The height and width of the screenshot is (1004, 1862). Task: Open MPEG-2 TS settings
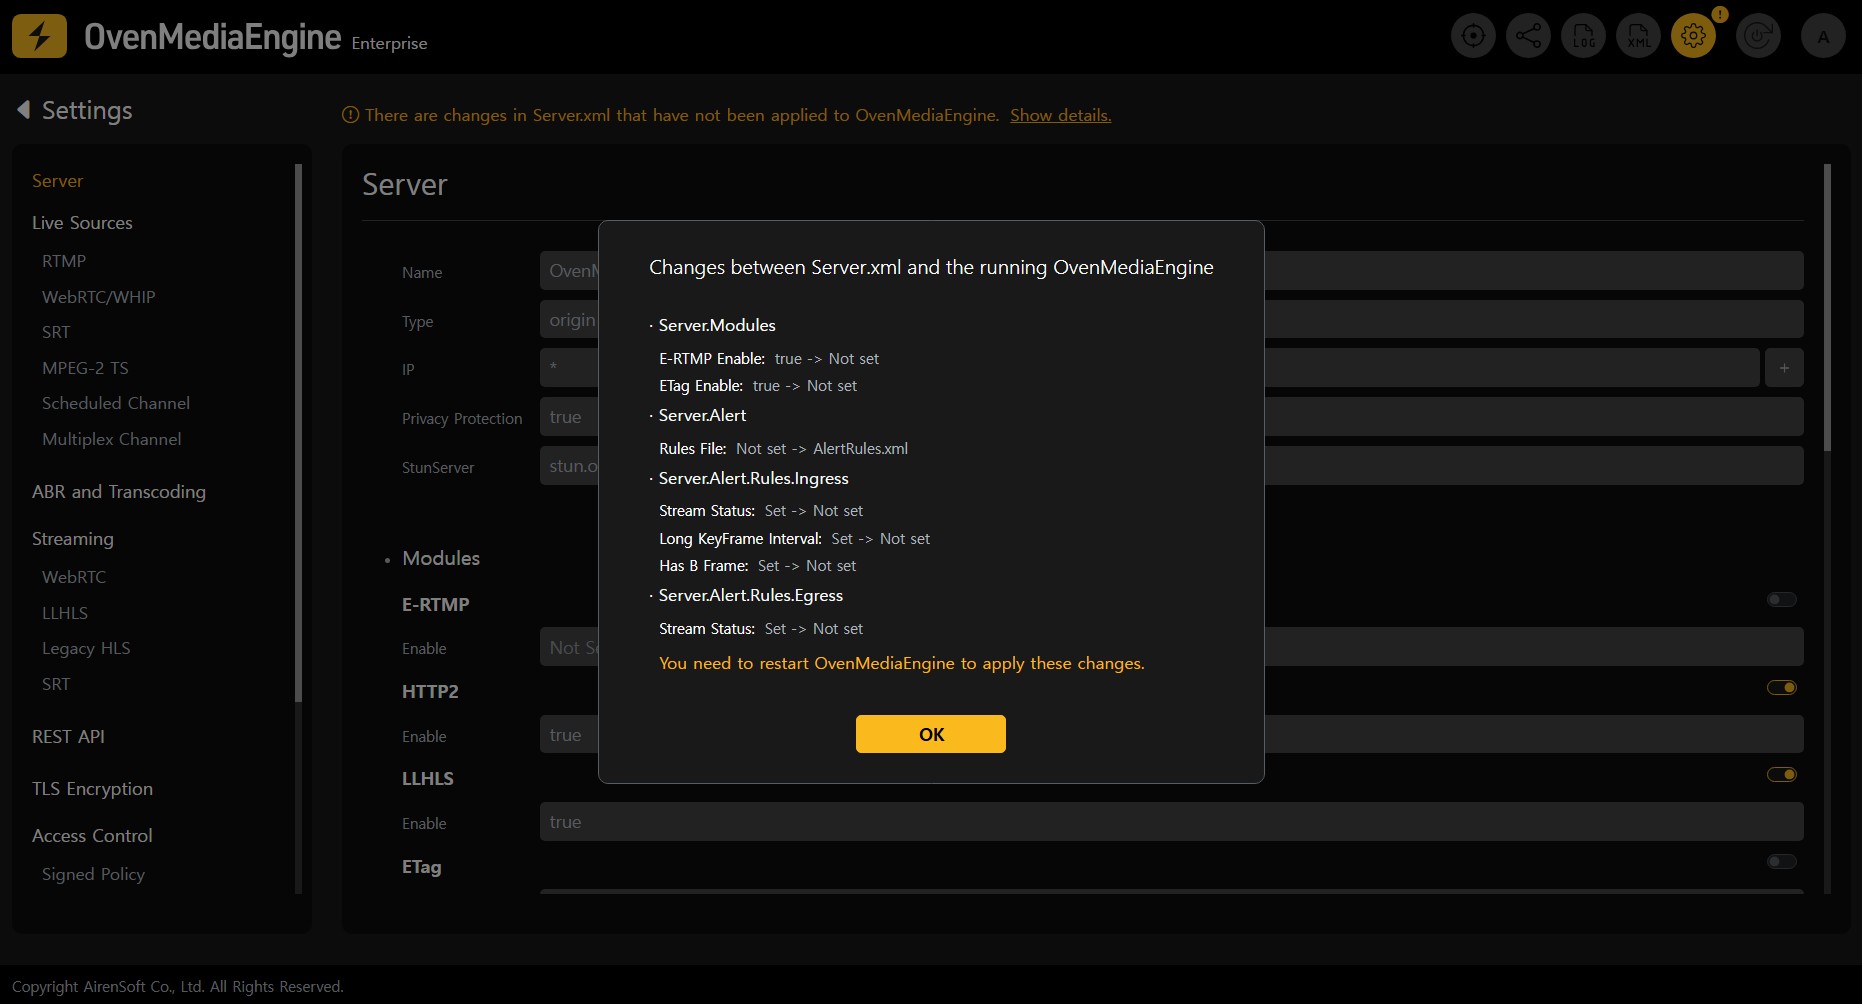coord(85,368)
